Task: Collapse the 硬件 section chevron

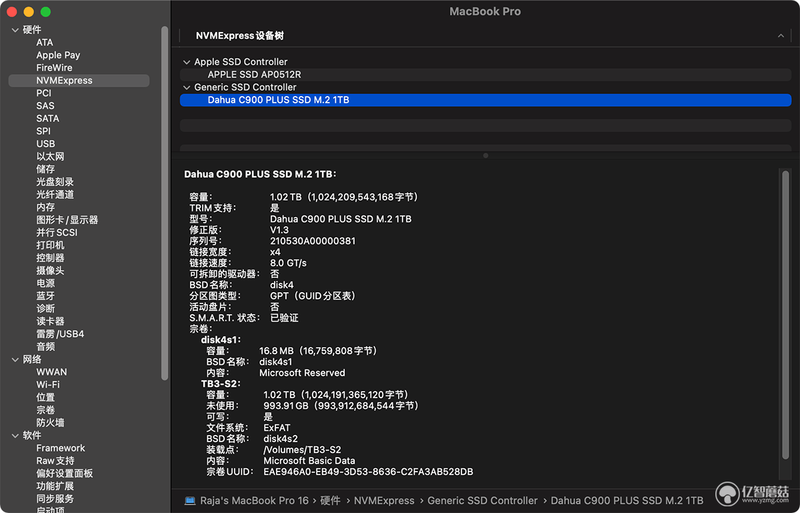Action: click(15, 30)
